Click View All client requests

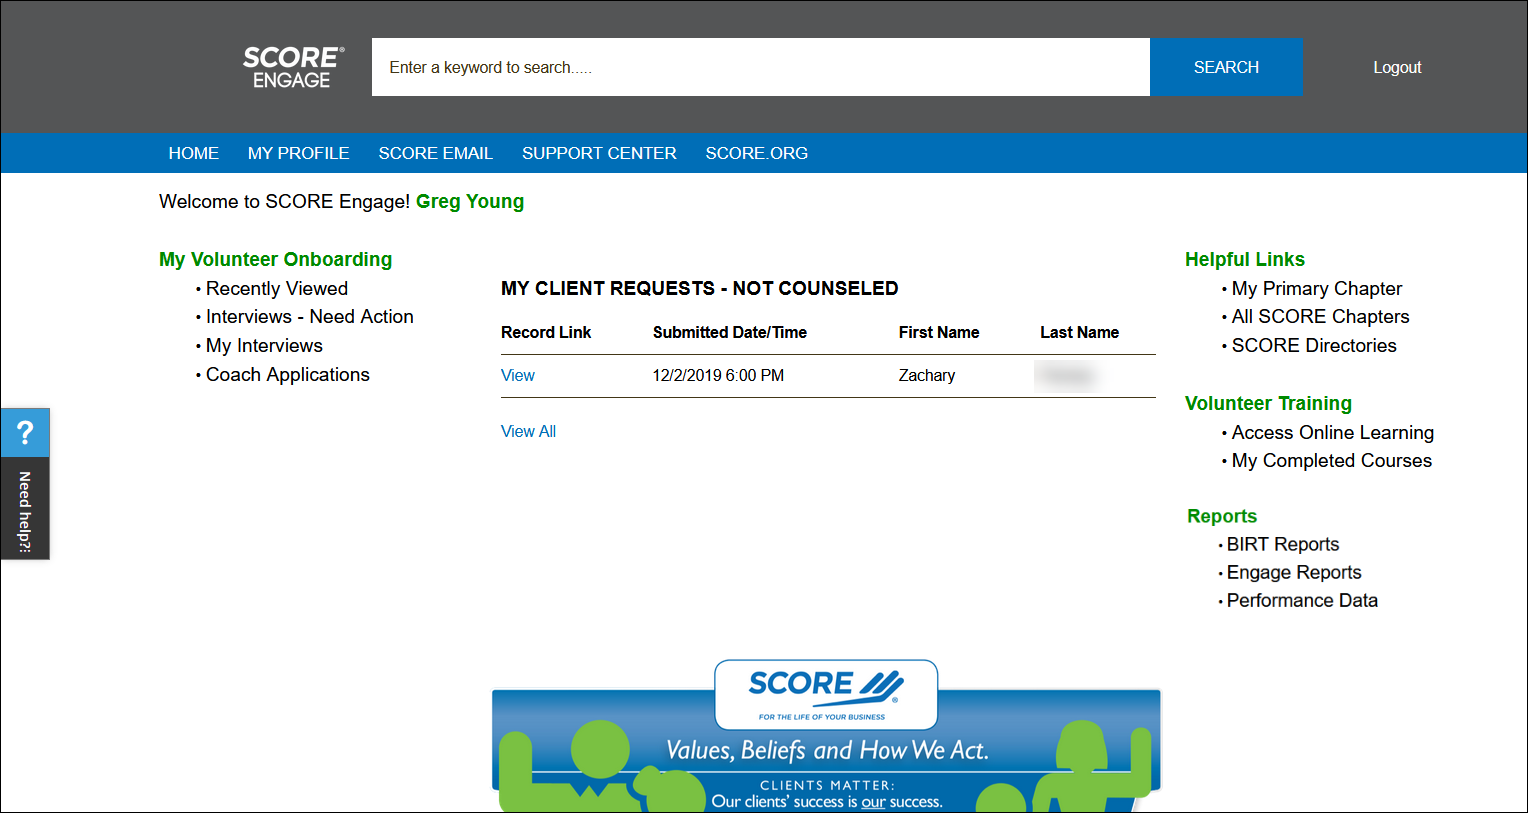click(528, 431)
